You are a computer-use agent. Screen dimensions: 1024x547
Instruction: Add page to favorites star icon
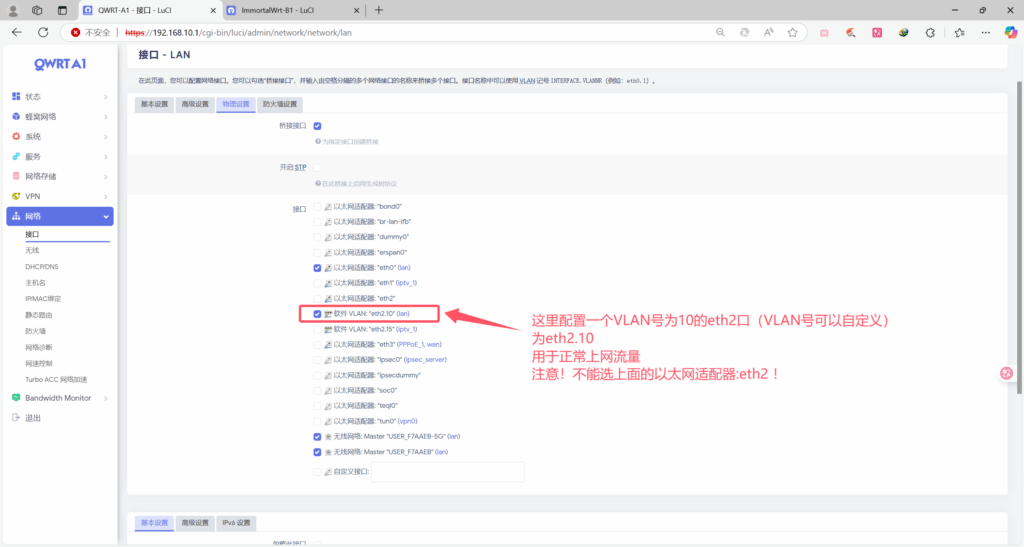point(792,32)
